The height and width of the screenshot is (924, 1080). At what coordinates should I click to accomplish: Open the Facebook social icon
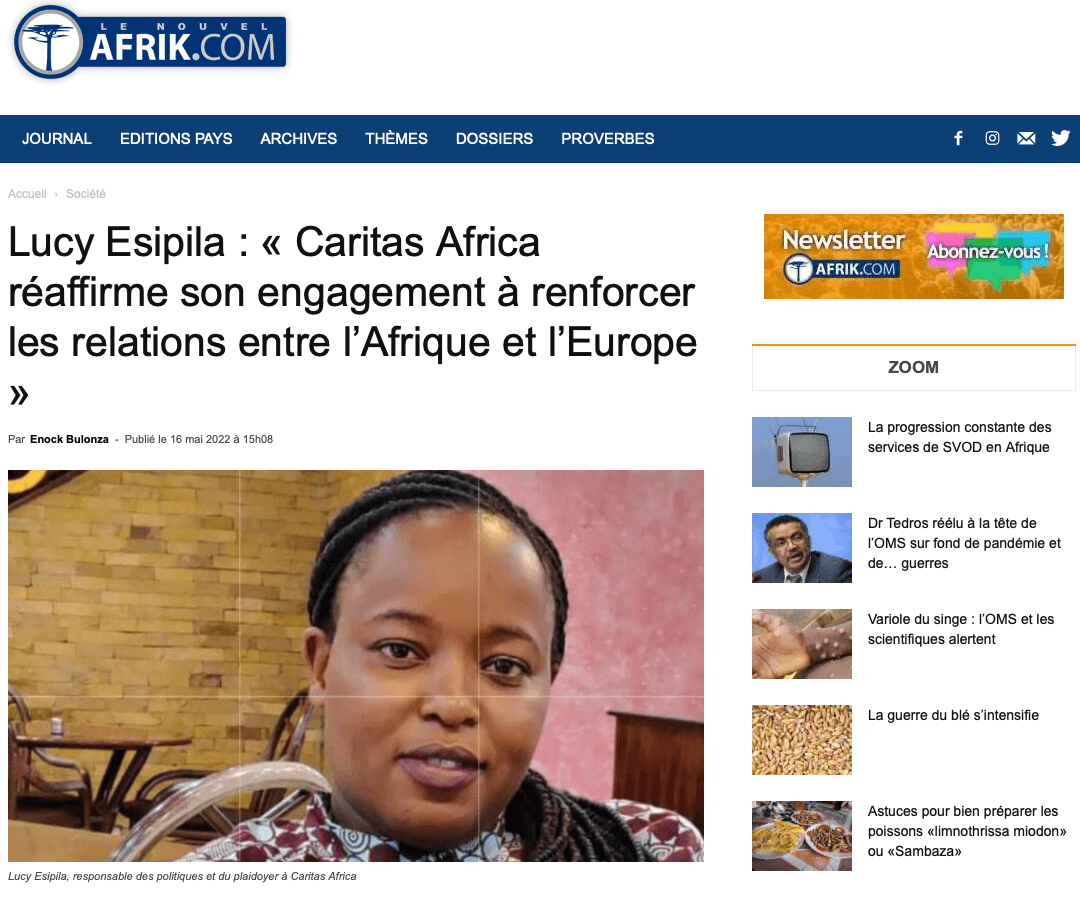click(958, 138)
